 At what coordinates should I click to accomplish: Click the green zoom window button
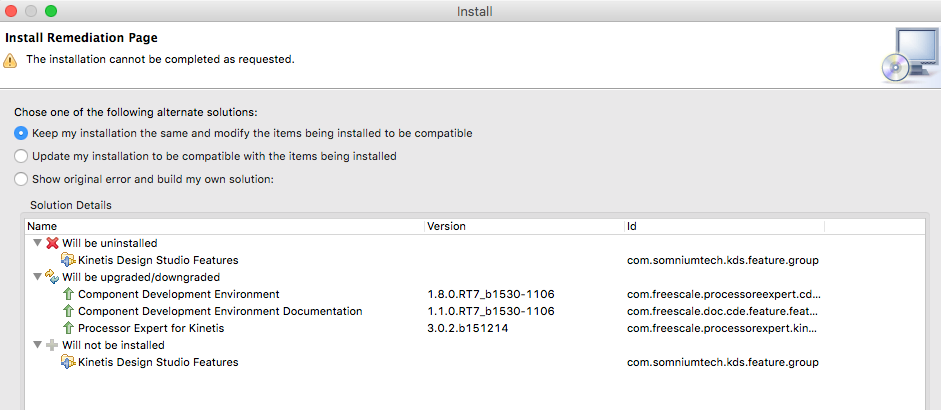[x=51, y=11]
